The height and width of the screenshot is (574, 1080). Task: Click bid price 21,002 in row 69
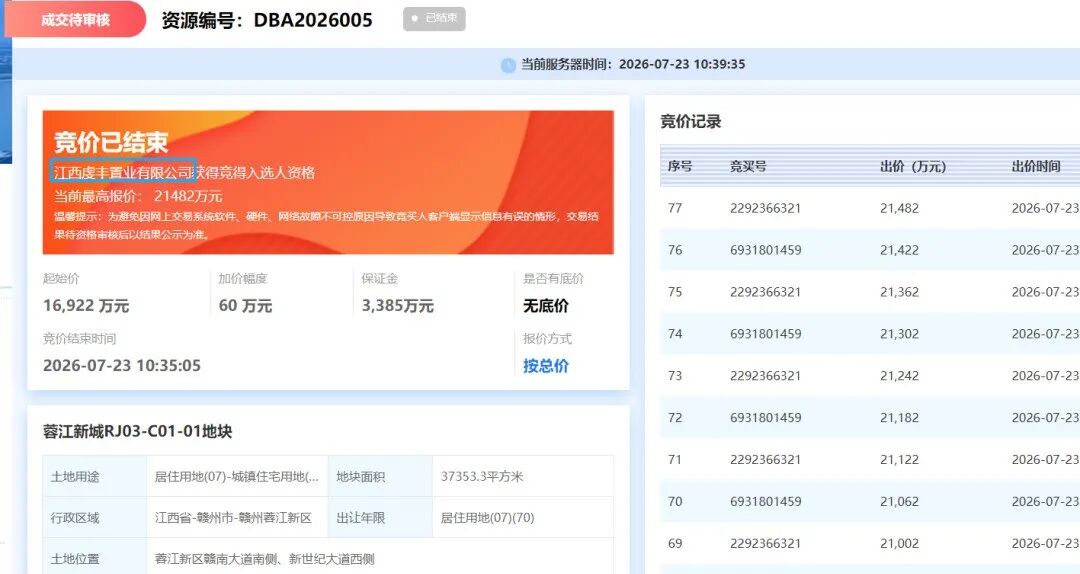coord(899,544)
